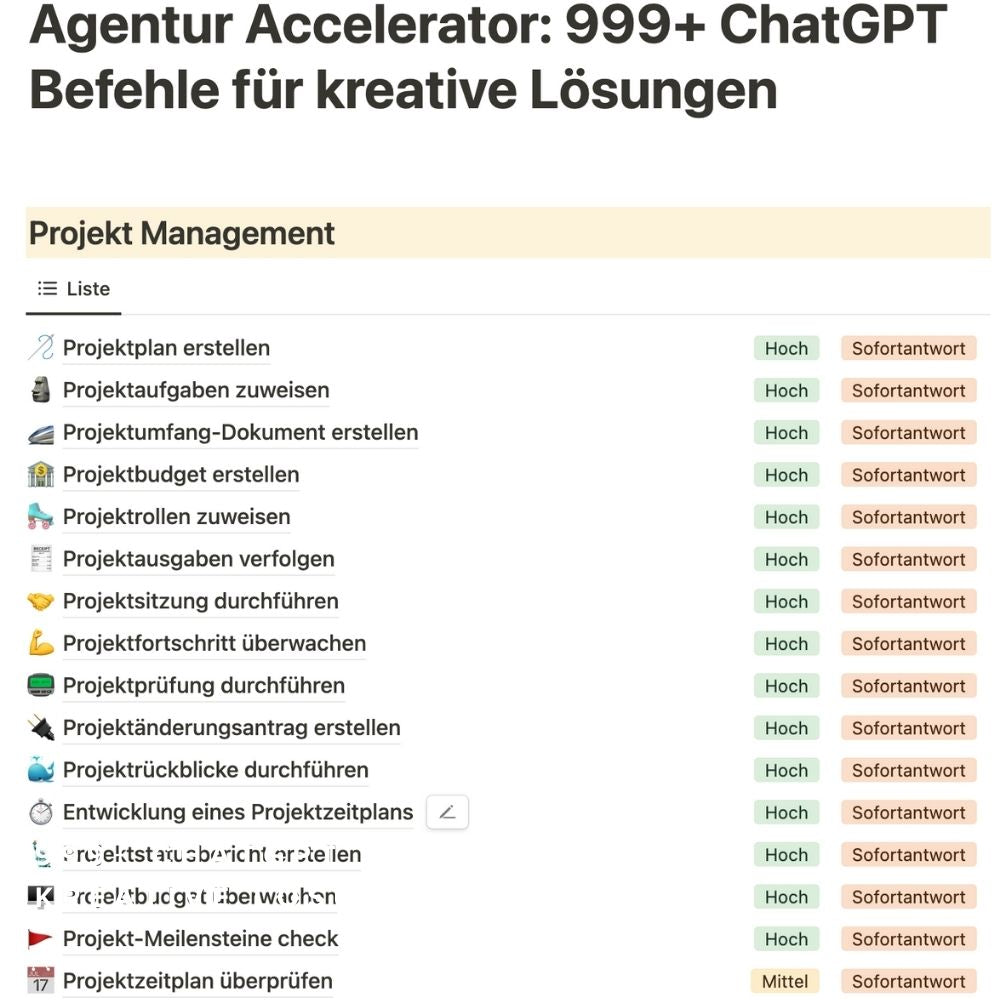Click the red flag icon for Projekt-Meilensteine check
Image resolution: width=1000 pixels, height=1000 pixels.
(x=41, y=939)
